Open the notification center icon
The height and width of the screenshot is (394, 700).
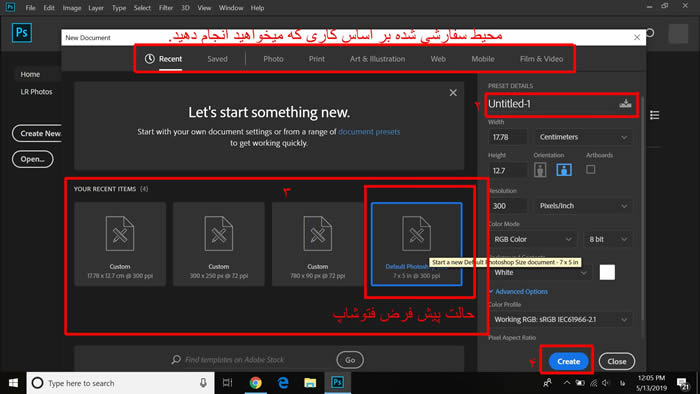[682, 383]
